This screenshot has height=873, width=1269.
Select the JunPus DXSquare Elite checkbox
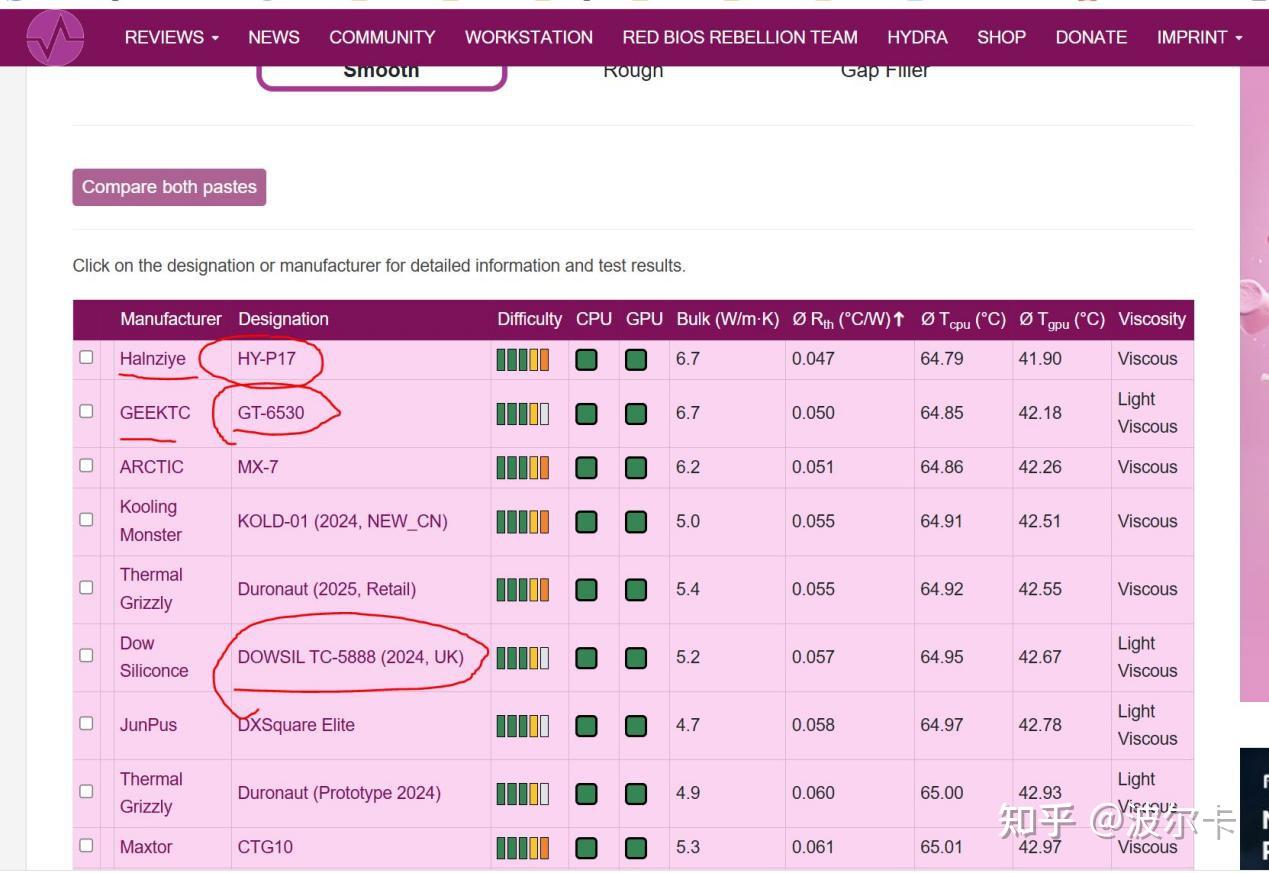(x=86, y=723)
